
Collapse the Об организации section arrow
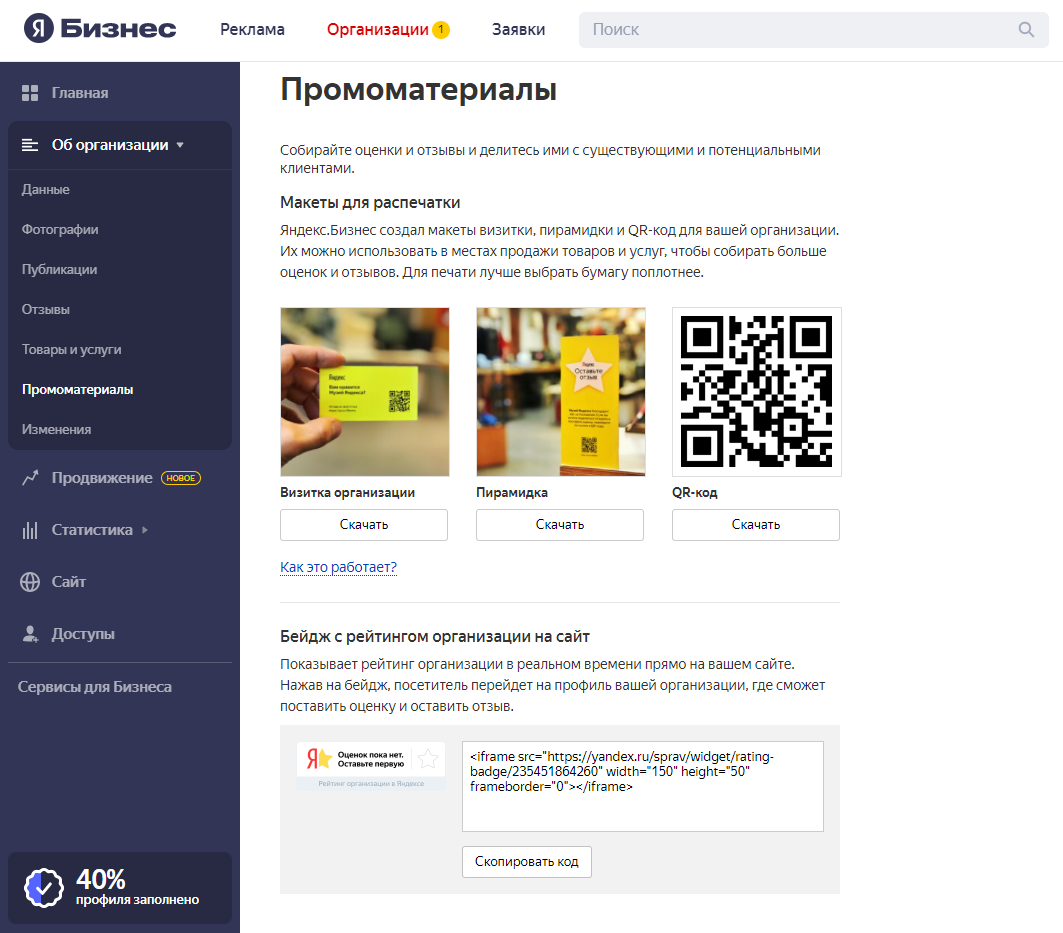180,145
